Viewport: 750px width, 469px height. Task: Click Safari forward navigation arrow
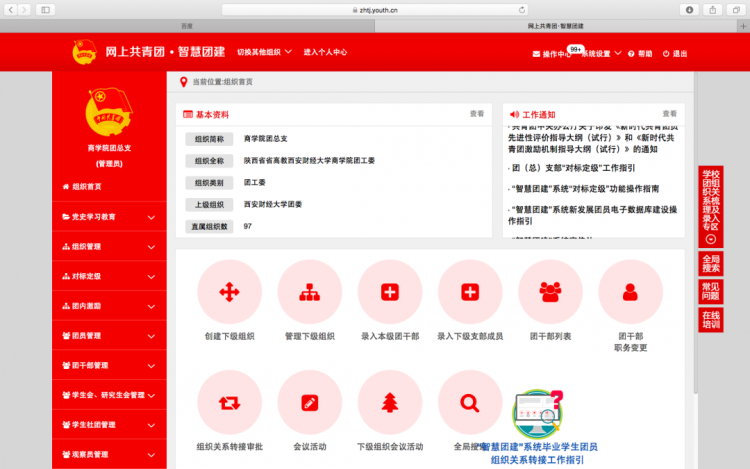[x=24, y=10]
